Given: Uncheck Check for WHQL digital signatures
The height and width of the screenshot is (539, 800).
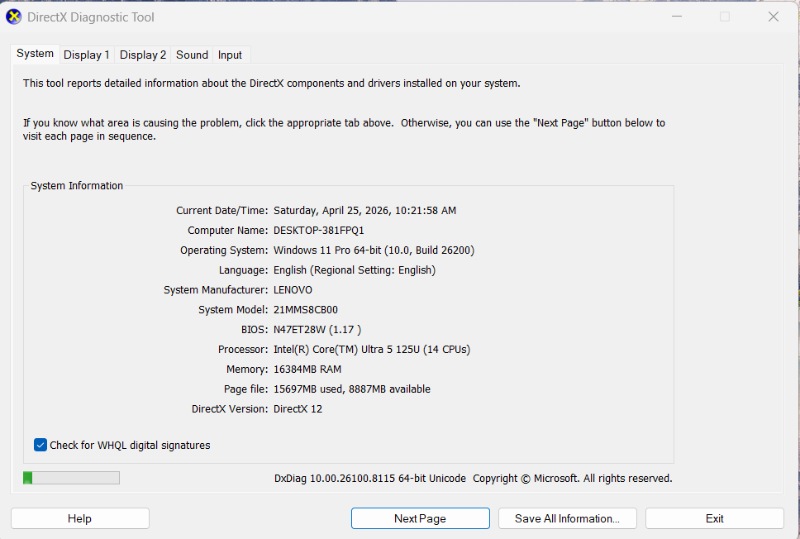Looking at the screenshot, I should (41, 445).
